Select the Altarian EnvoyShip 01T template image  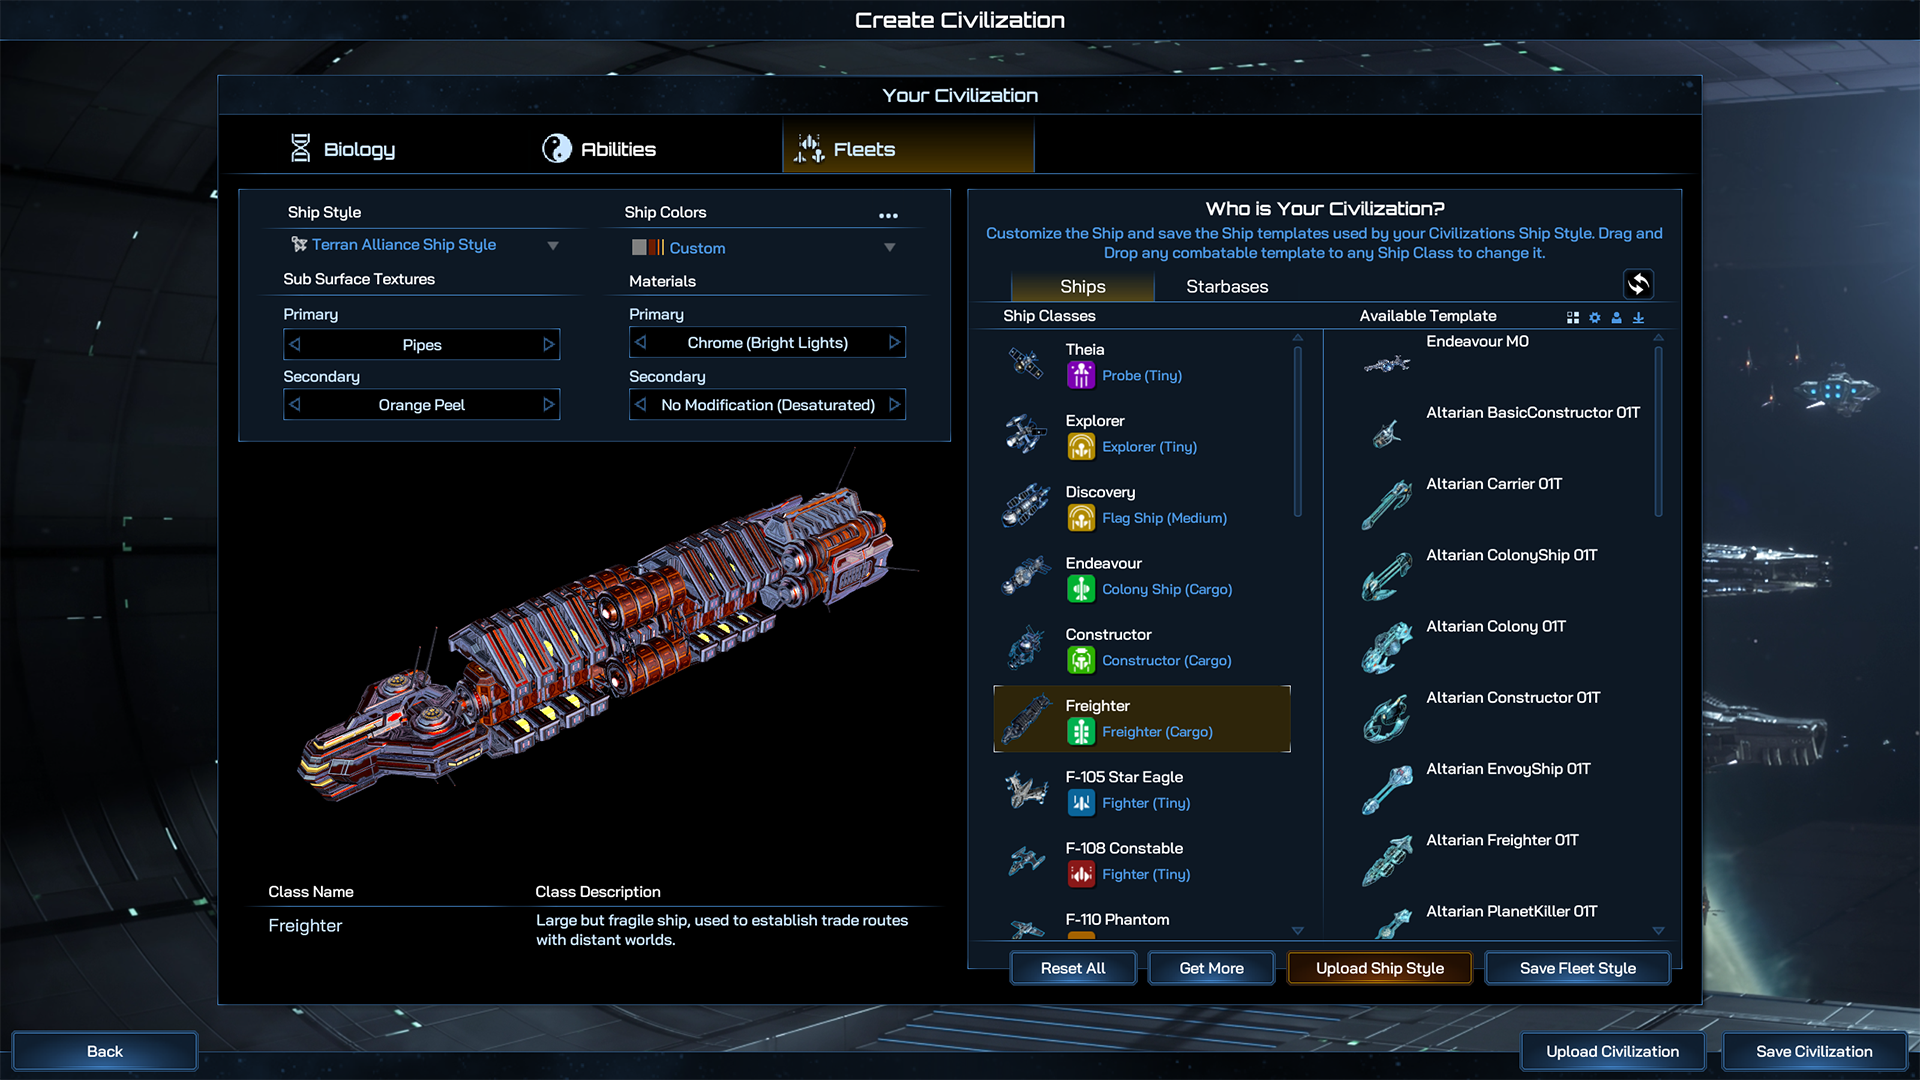(x=1387, y=790)
